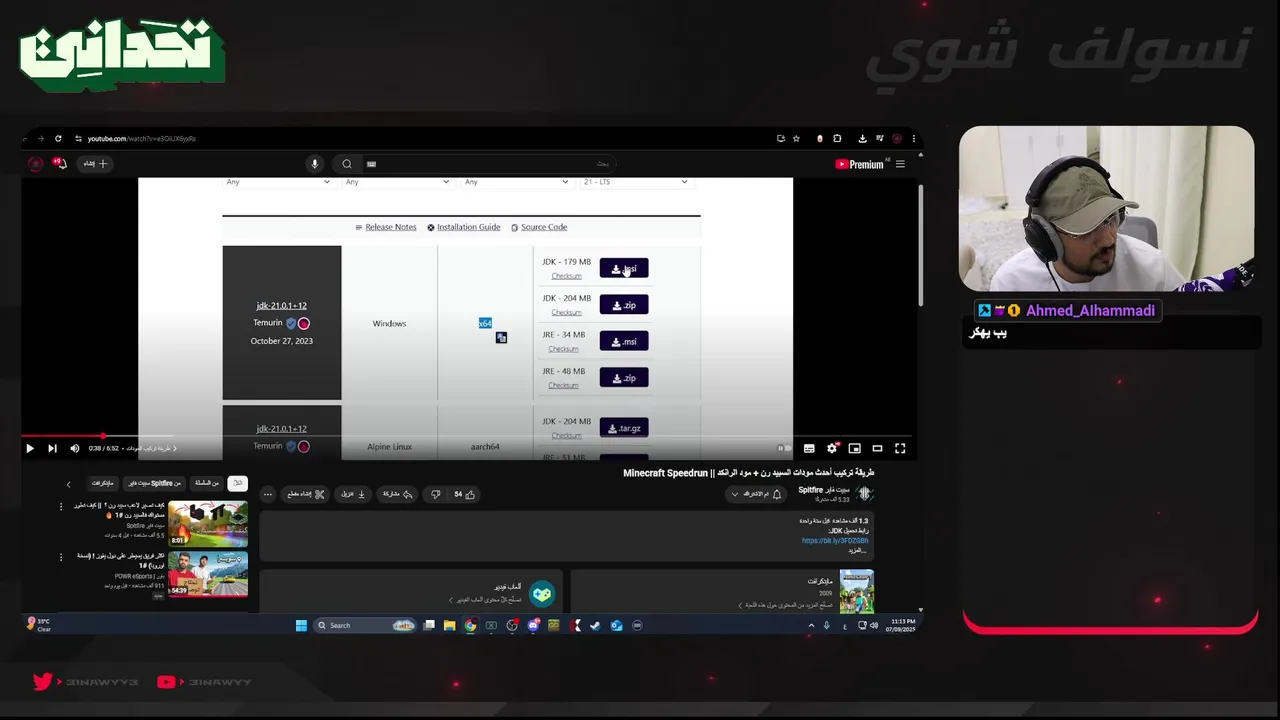
Task: Open the Windows Start menu
Action: pos(301,626)
